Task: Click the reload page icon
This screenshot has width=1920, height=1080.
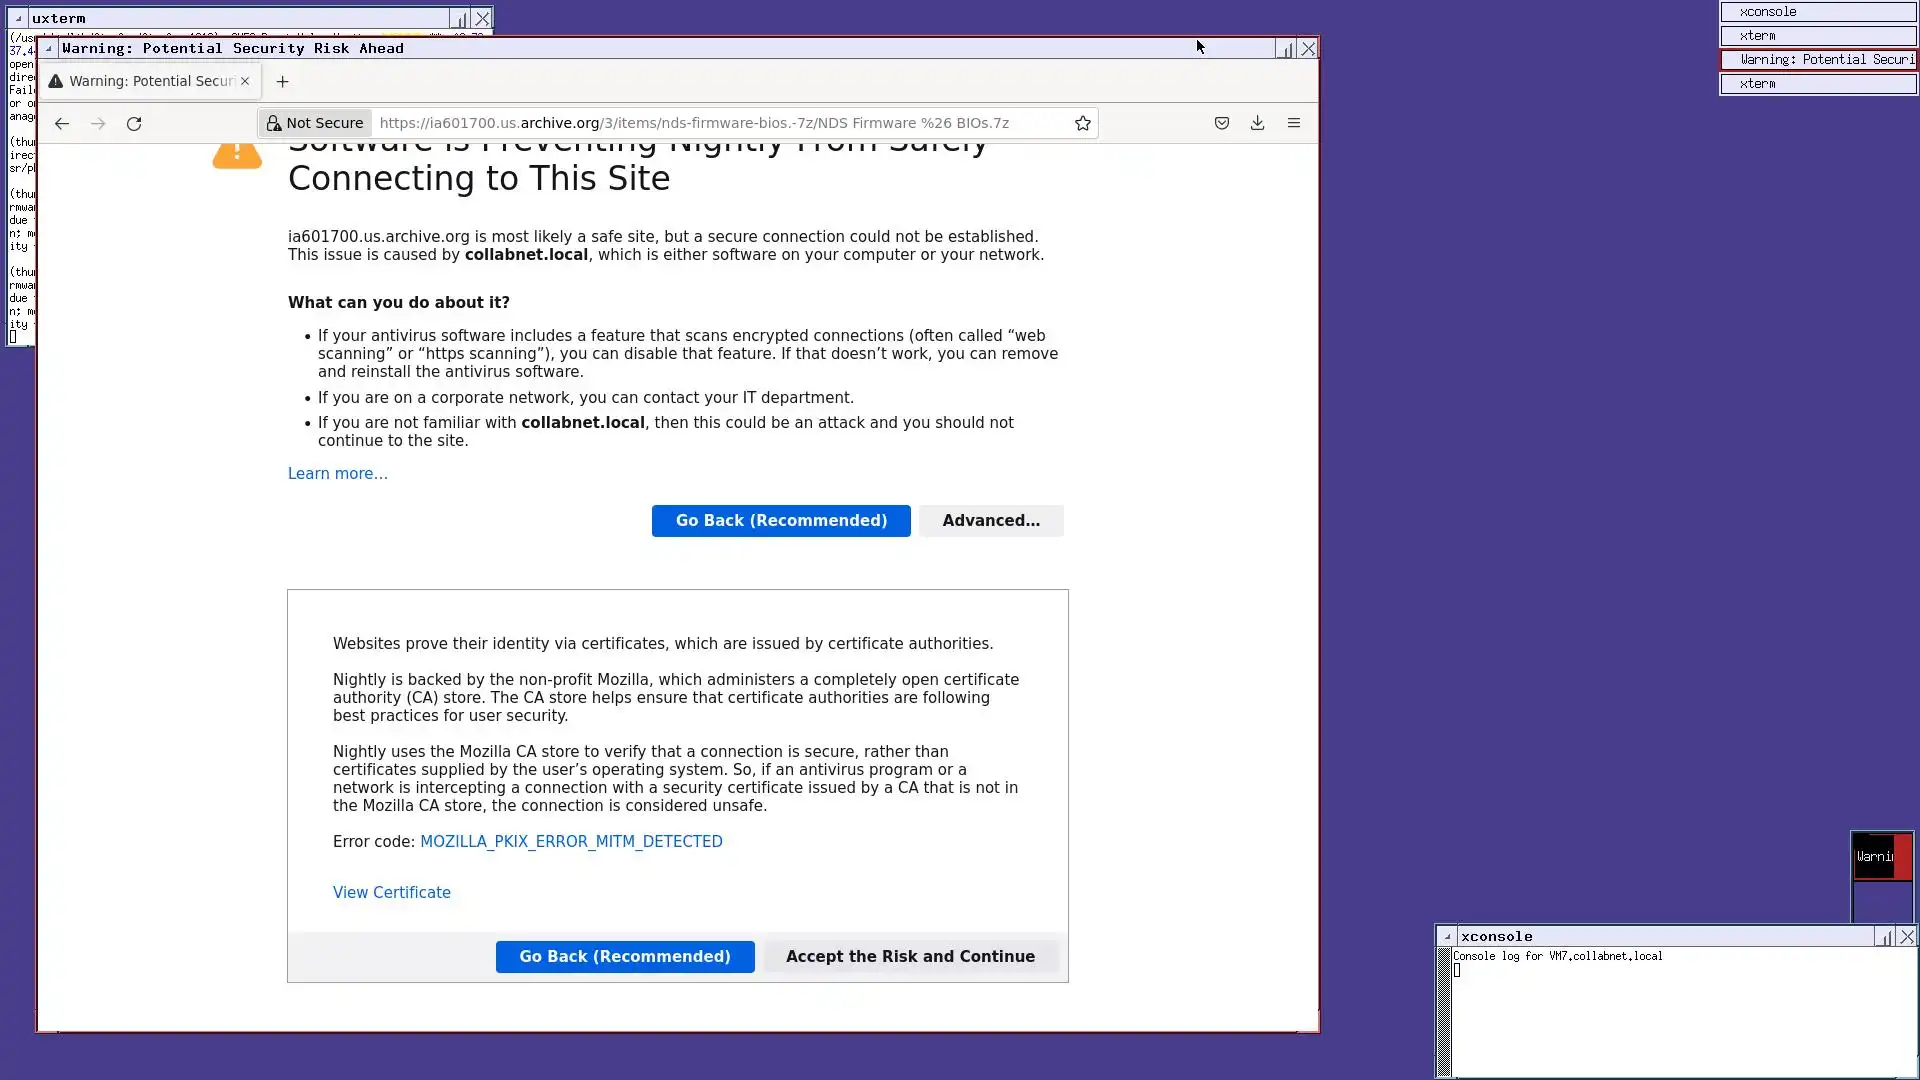Action: pyautogui.click(x=134, y=123)
